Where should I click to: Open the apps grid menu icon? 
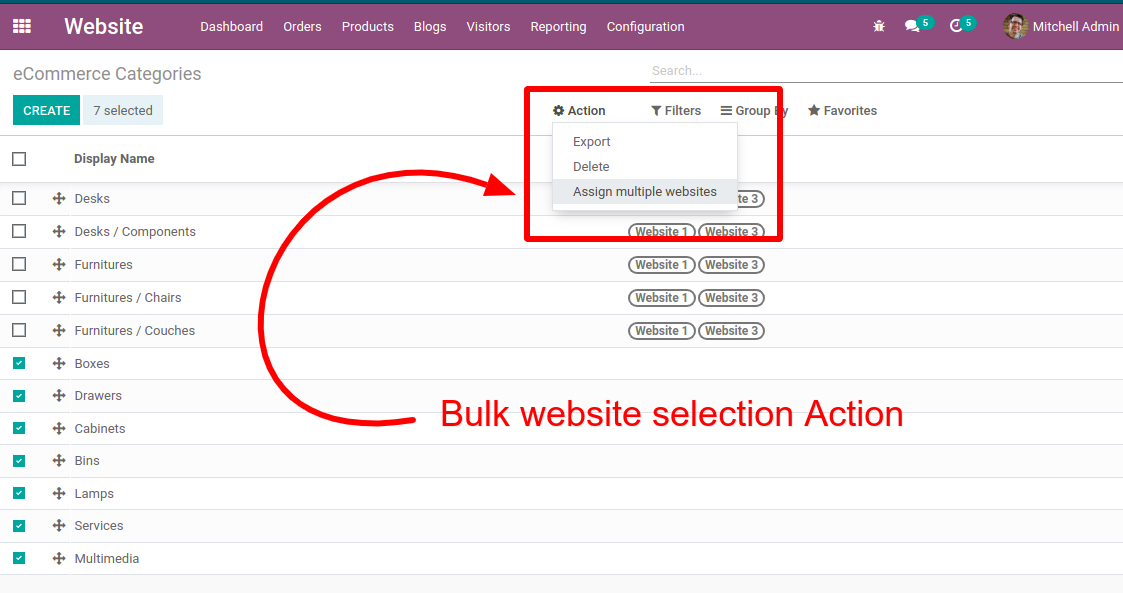(22, 26)
